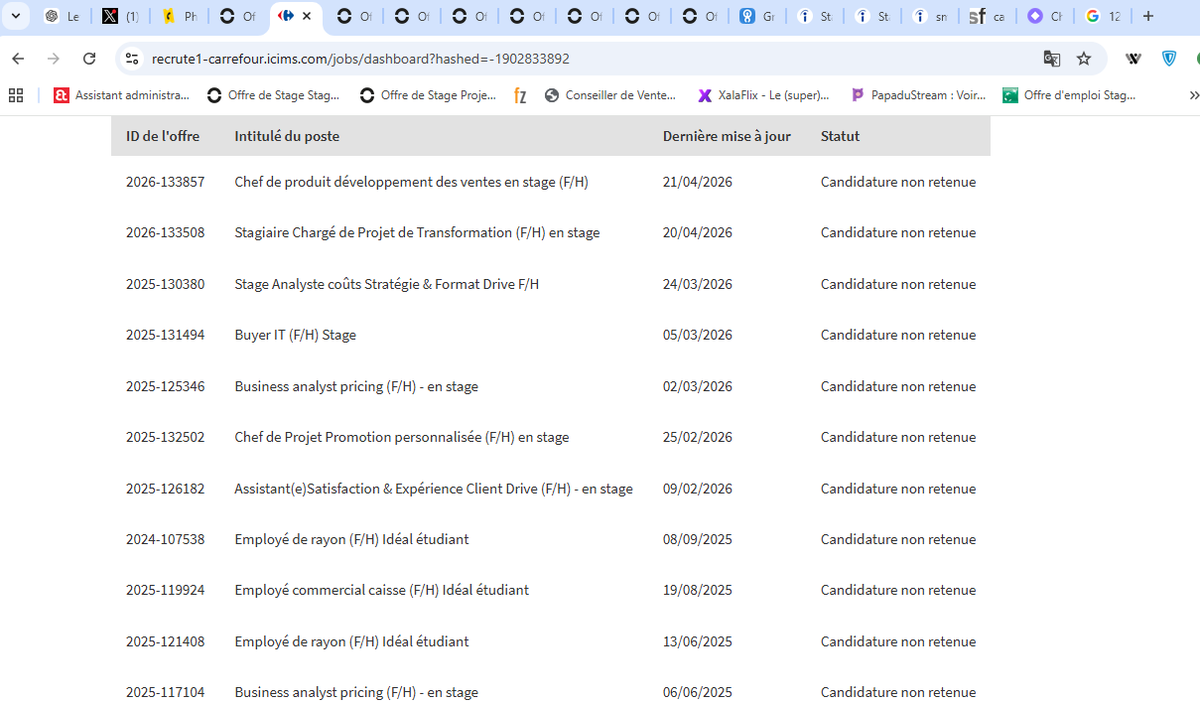
Task: Select offer ID 2025-131494
Action: click(165, 335)
